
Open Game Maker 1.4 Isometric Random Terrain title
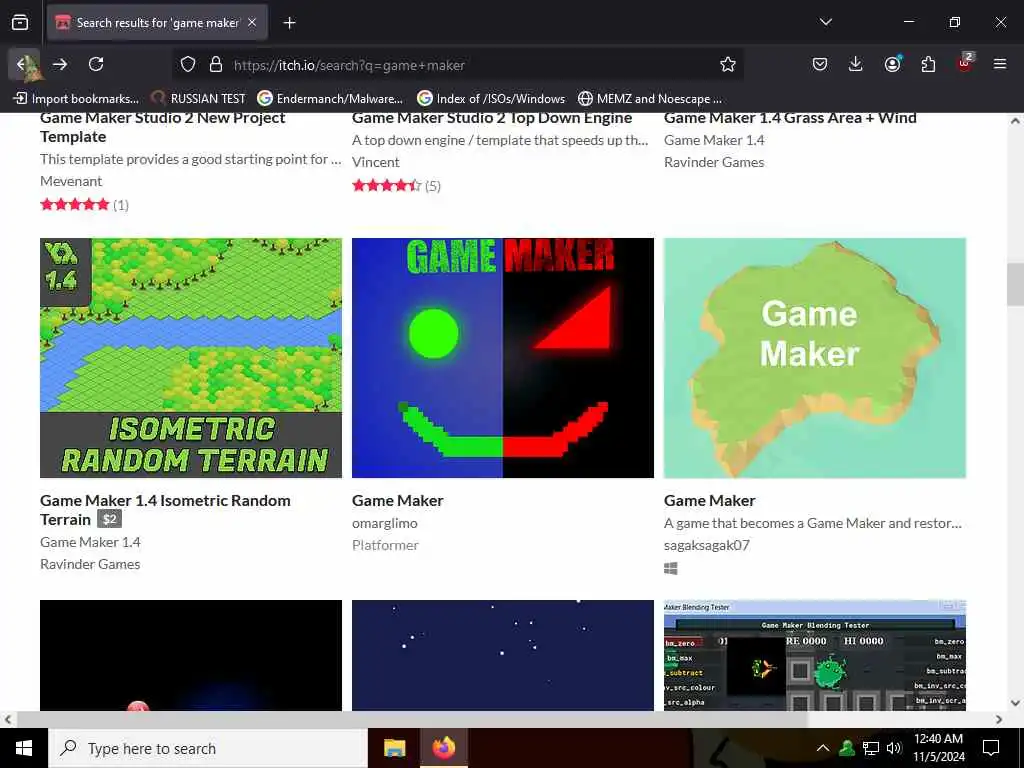(165, 510)
